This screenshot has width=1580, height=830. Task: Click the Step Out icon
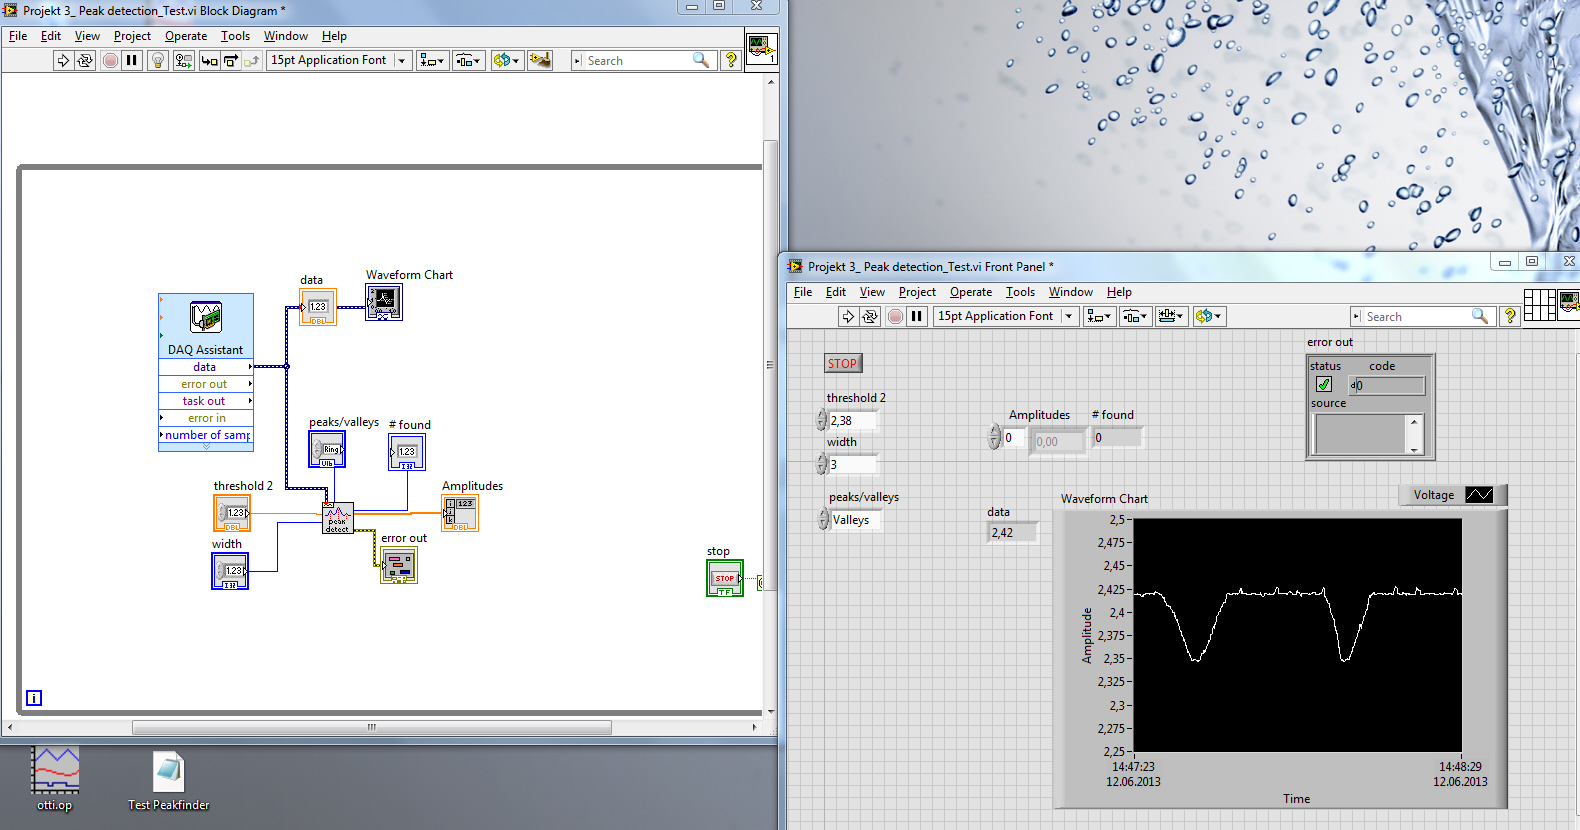click(252, 61)
